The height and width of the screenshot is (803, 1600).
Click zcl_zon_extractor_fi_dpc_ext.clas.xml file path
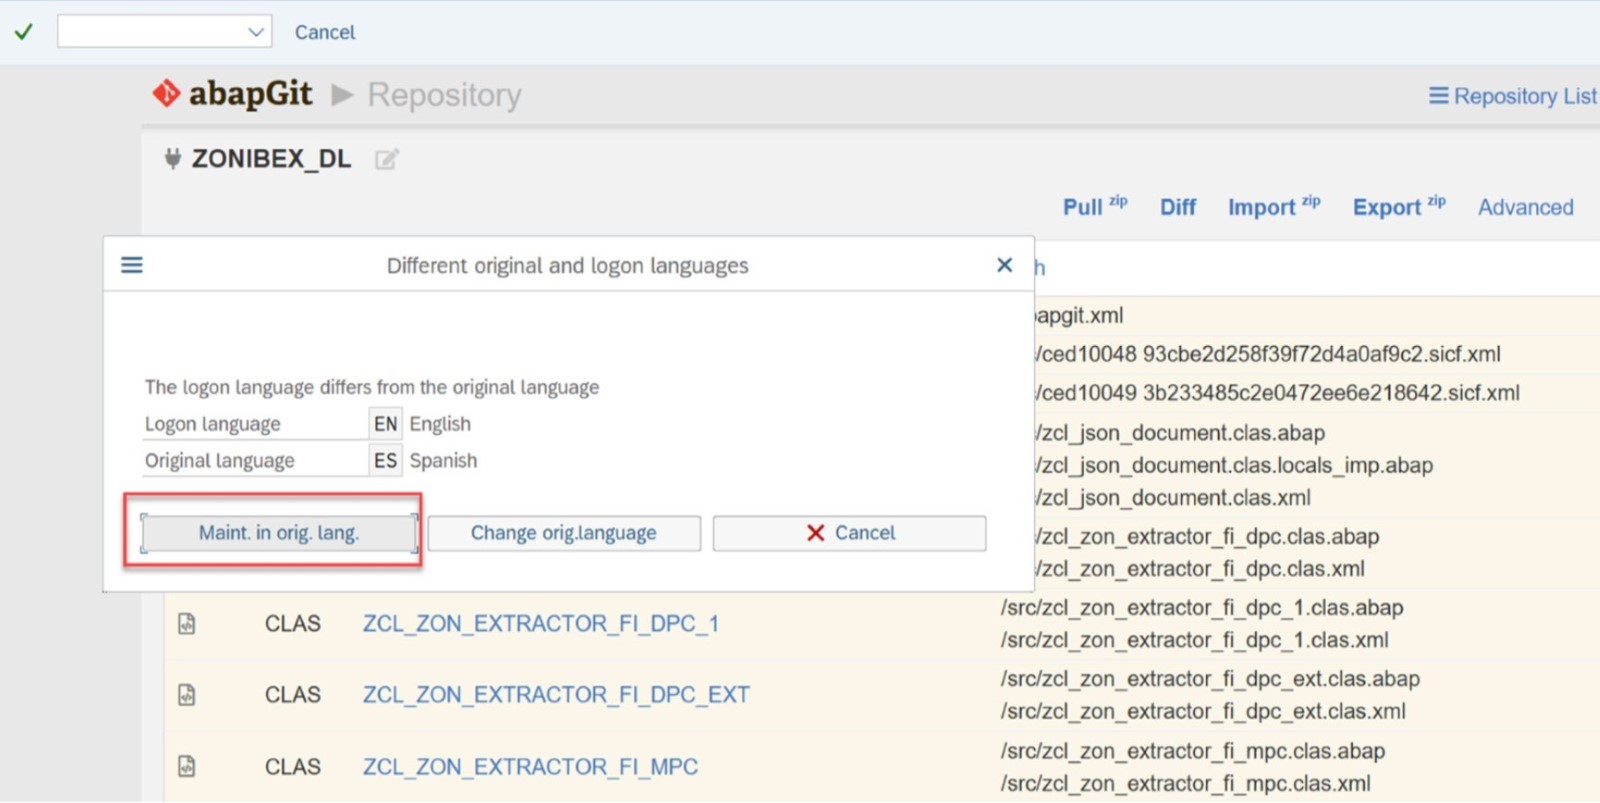(1203, 711)
